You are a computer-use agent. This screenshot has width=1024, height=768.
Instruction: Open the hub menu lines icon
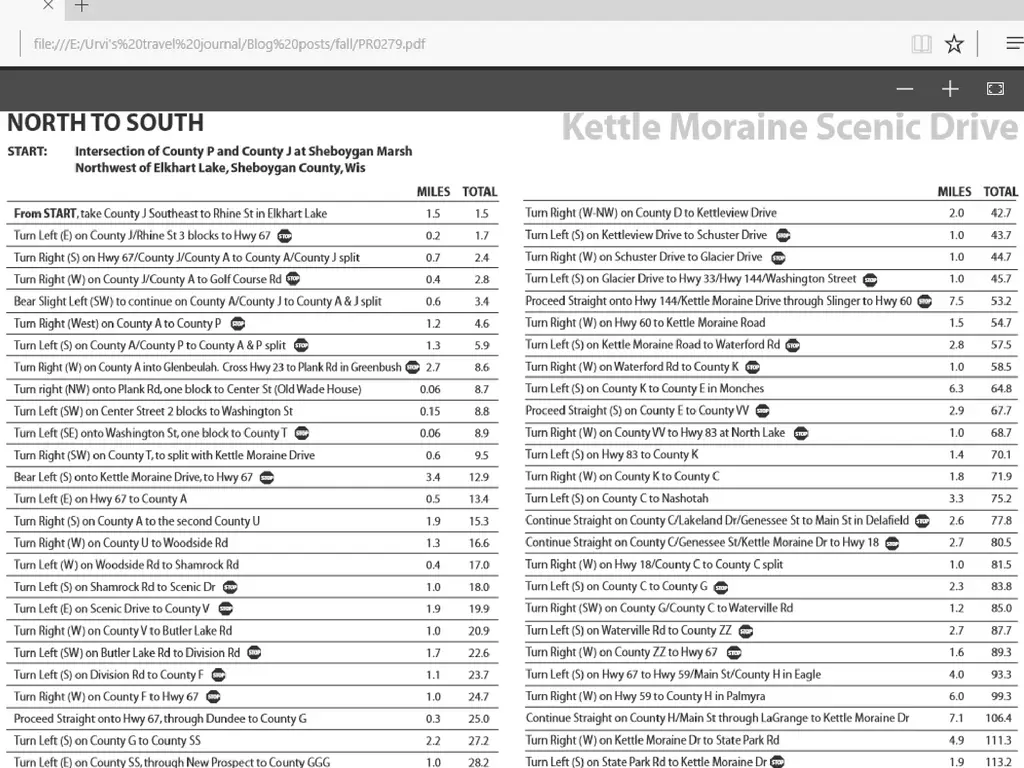pos(1015,44)
